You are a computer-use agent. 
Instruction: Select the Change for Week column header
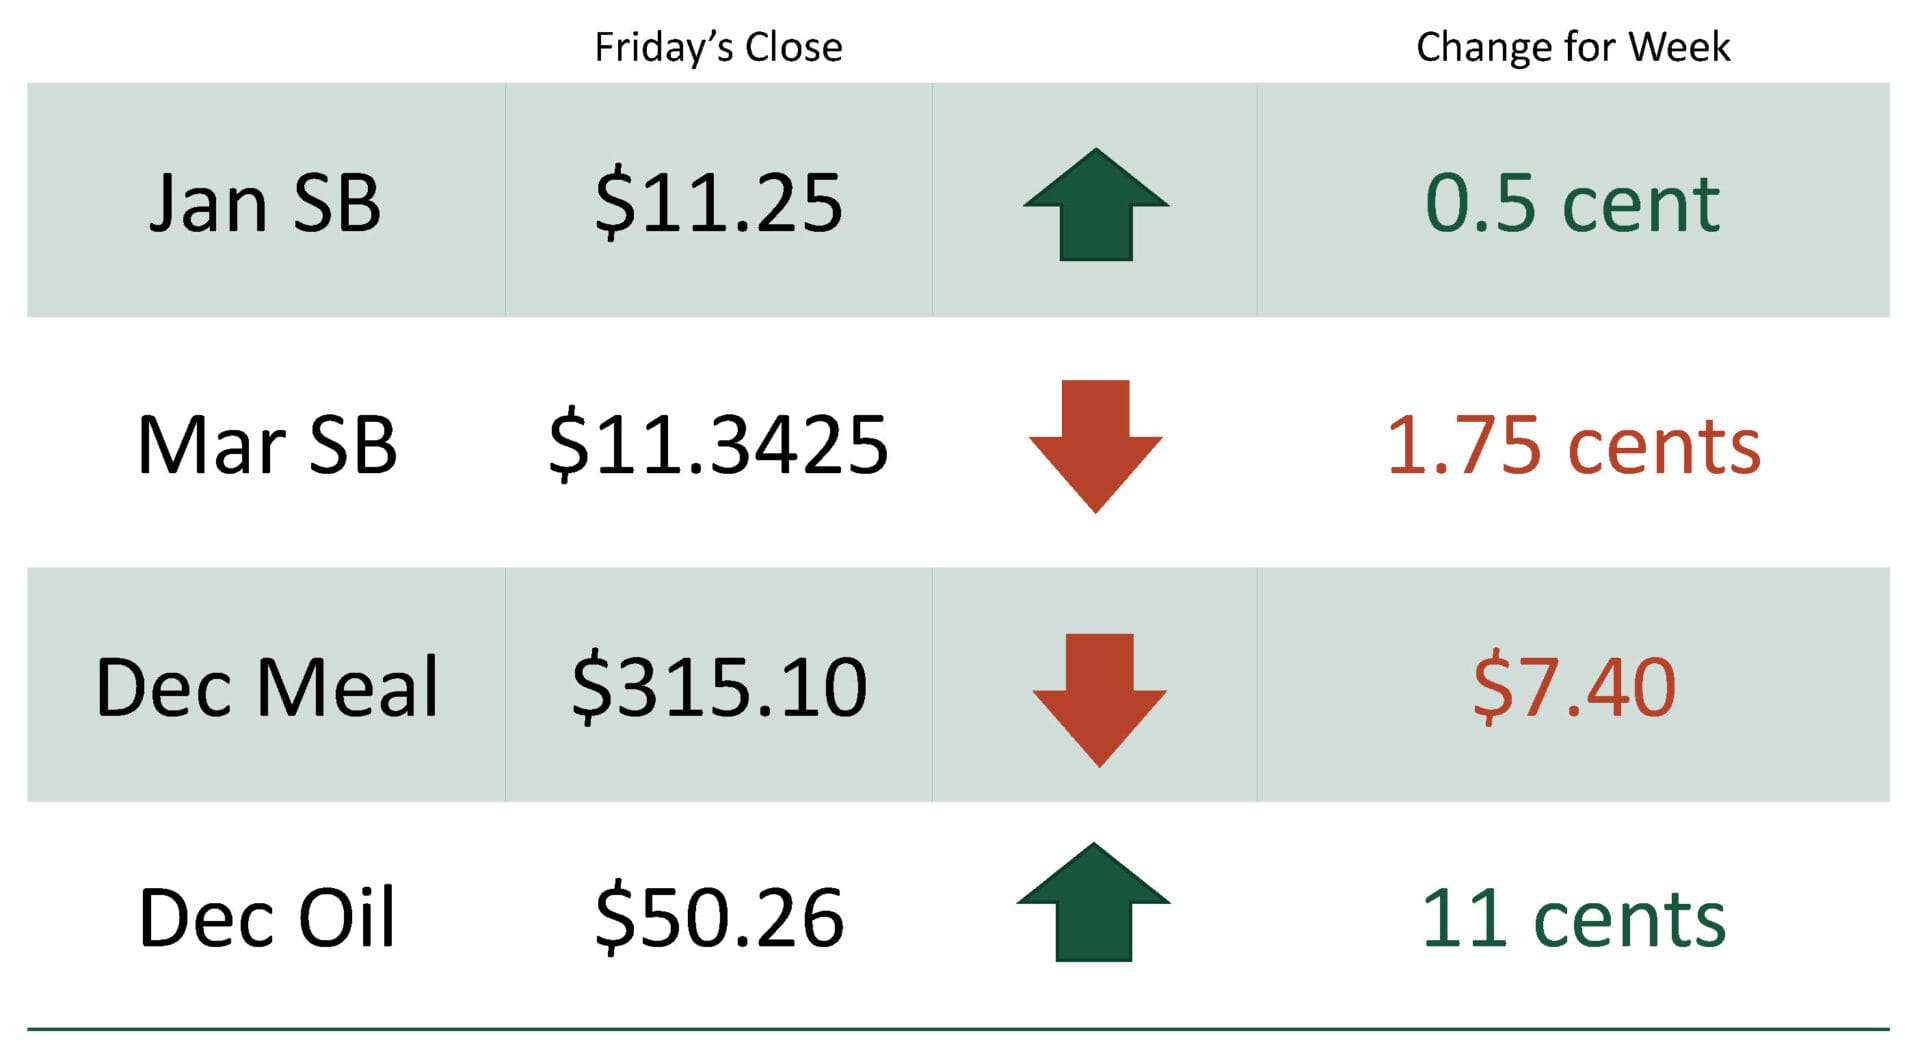pyautogui.click(x=1573, y=47)
